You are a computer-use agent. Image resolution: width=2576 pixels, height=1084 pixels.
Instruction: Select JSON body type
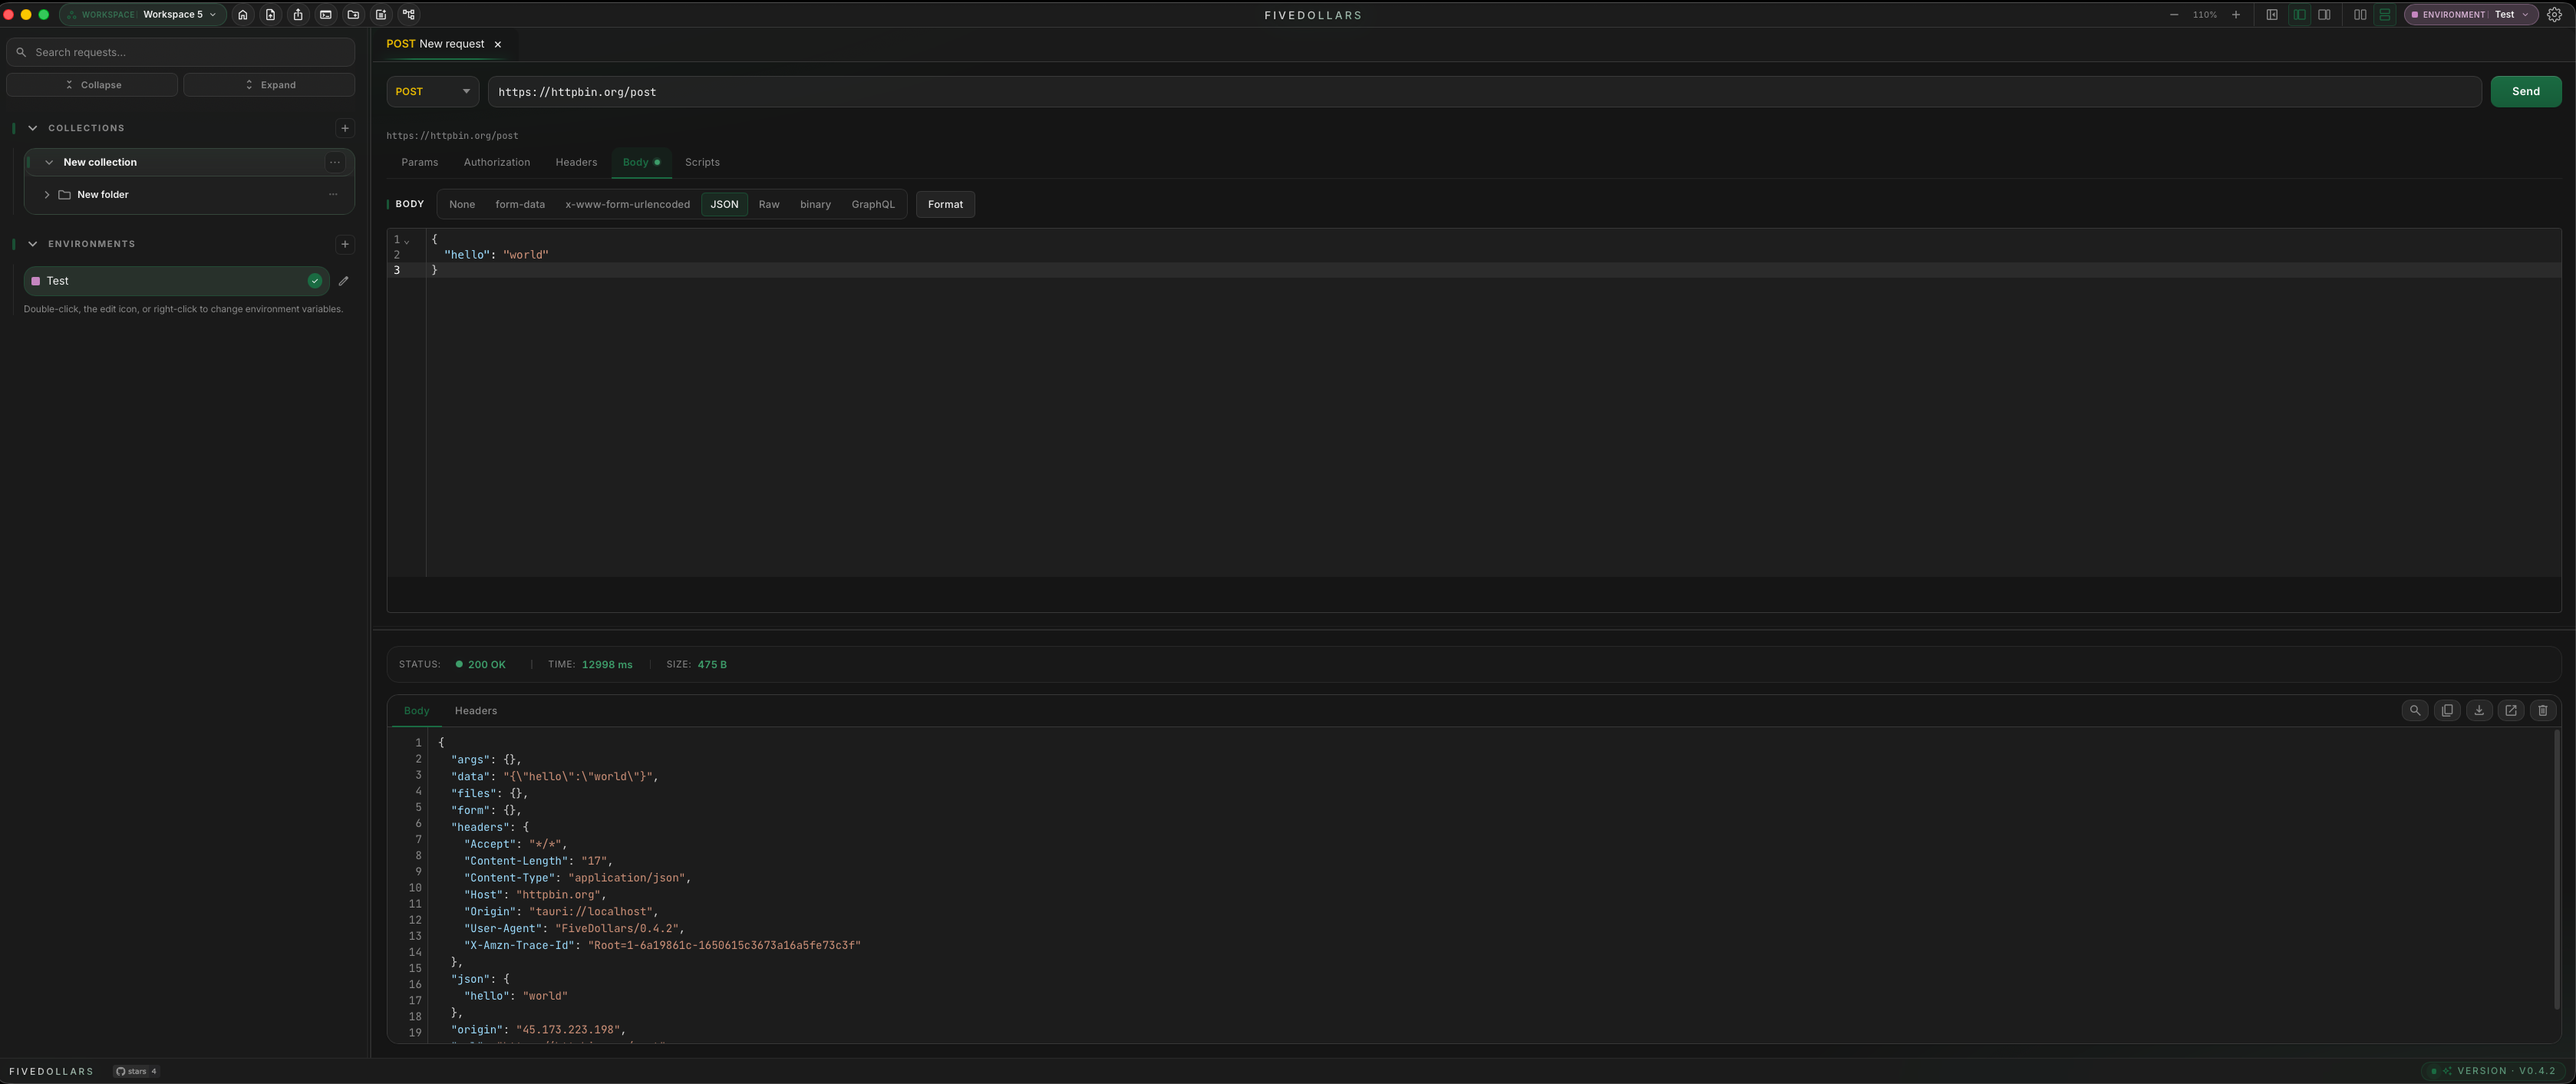[x=724, y=205]
